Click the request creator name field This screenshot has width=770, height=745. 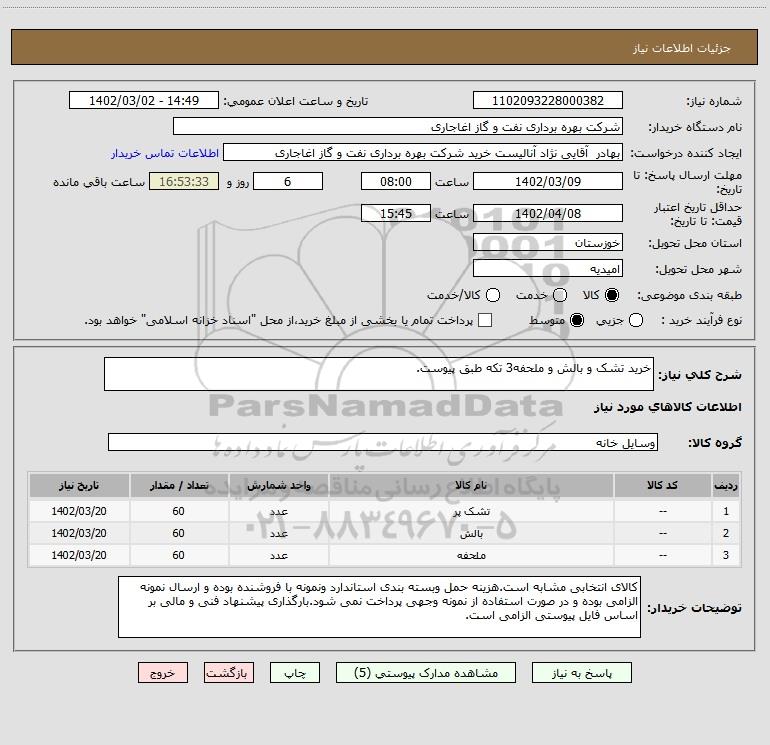pos(423,153)
